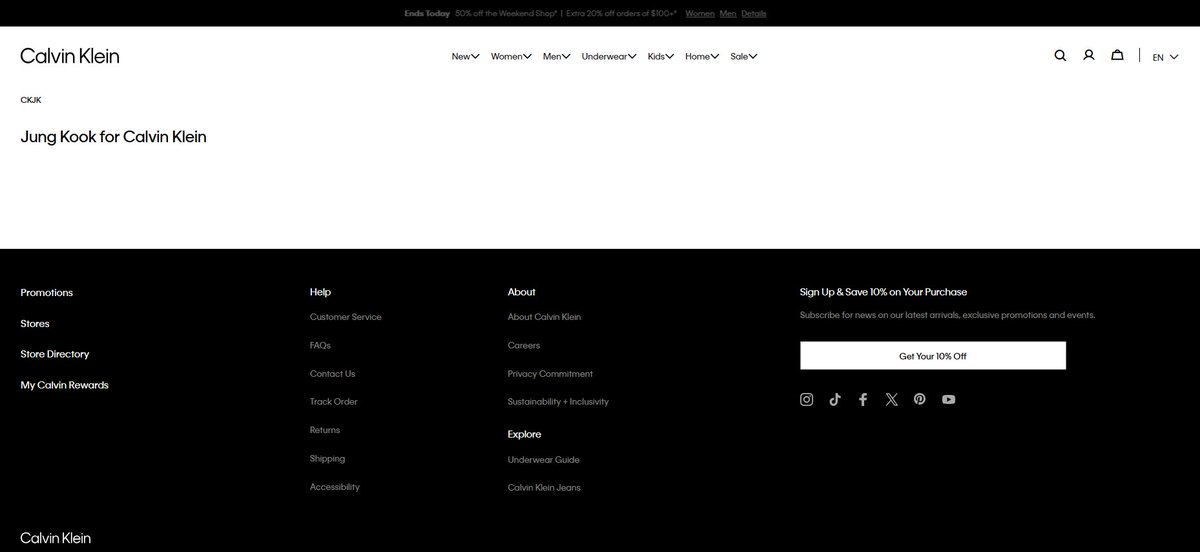The image size is (1200, 552).
Task: Open Sustainability + Inclusivity link
Action: (558, 402)
